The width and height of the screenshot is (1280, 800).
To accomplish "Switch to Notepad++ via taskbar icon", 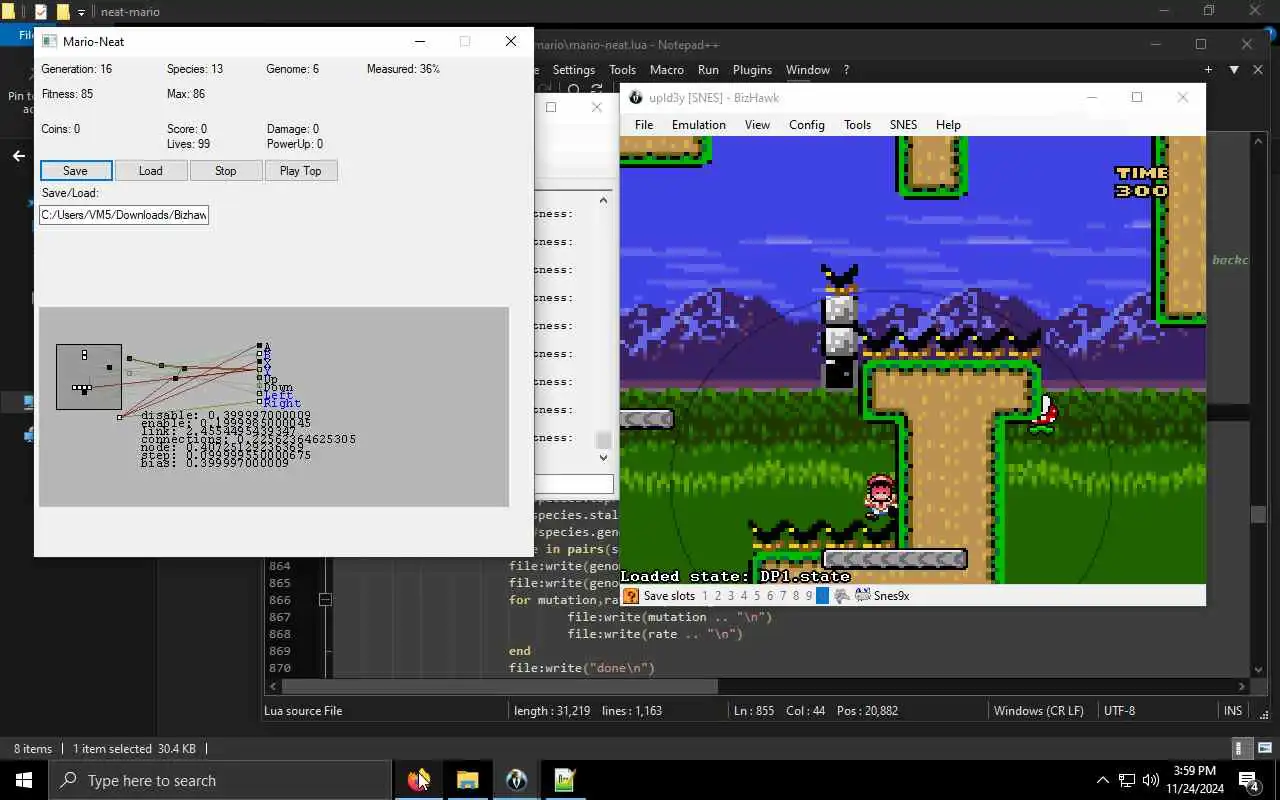I will point(565,780).
